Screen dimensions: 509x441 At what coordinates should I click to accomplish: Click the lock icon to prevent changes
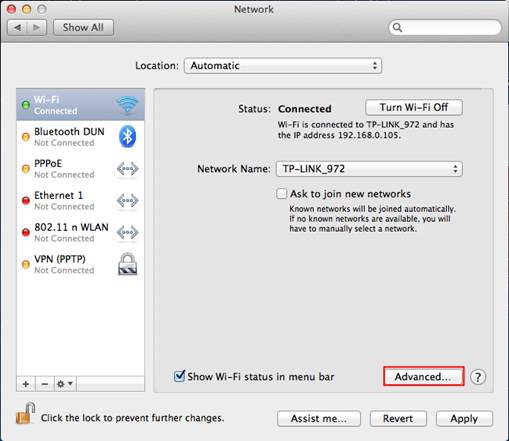tap(26, 413)
